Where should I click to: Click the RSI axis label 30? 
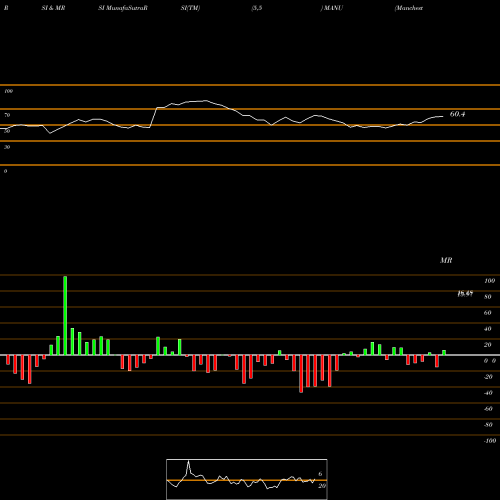click(x=7, y=147)
